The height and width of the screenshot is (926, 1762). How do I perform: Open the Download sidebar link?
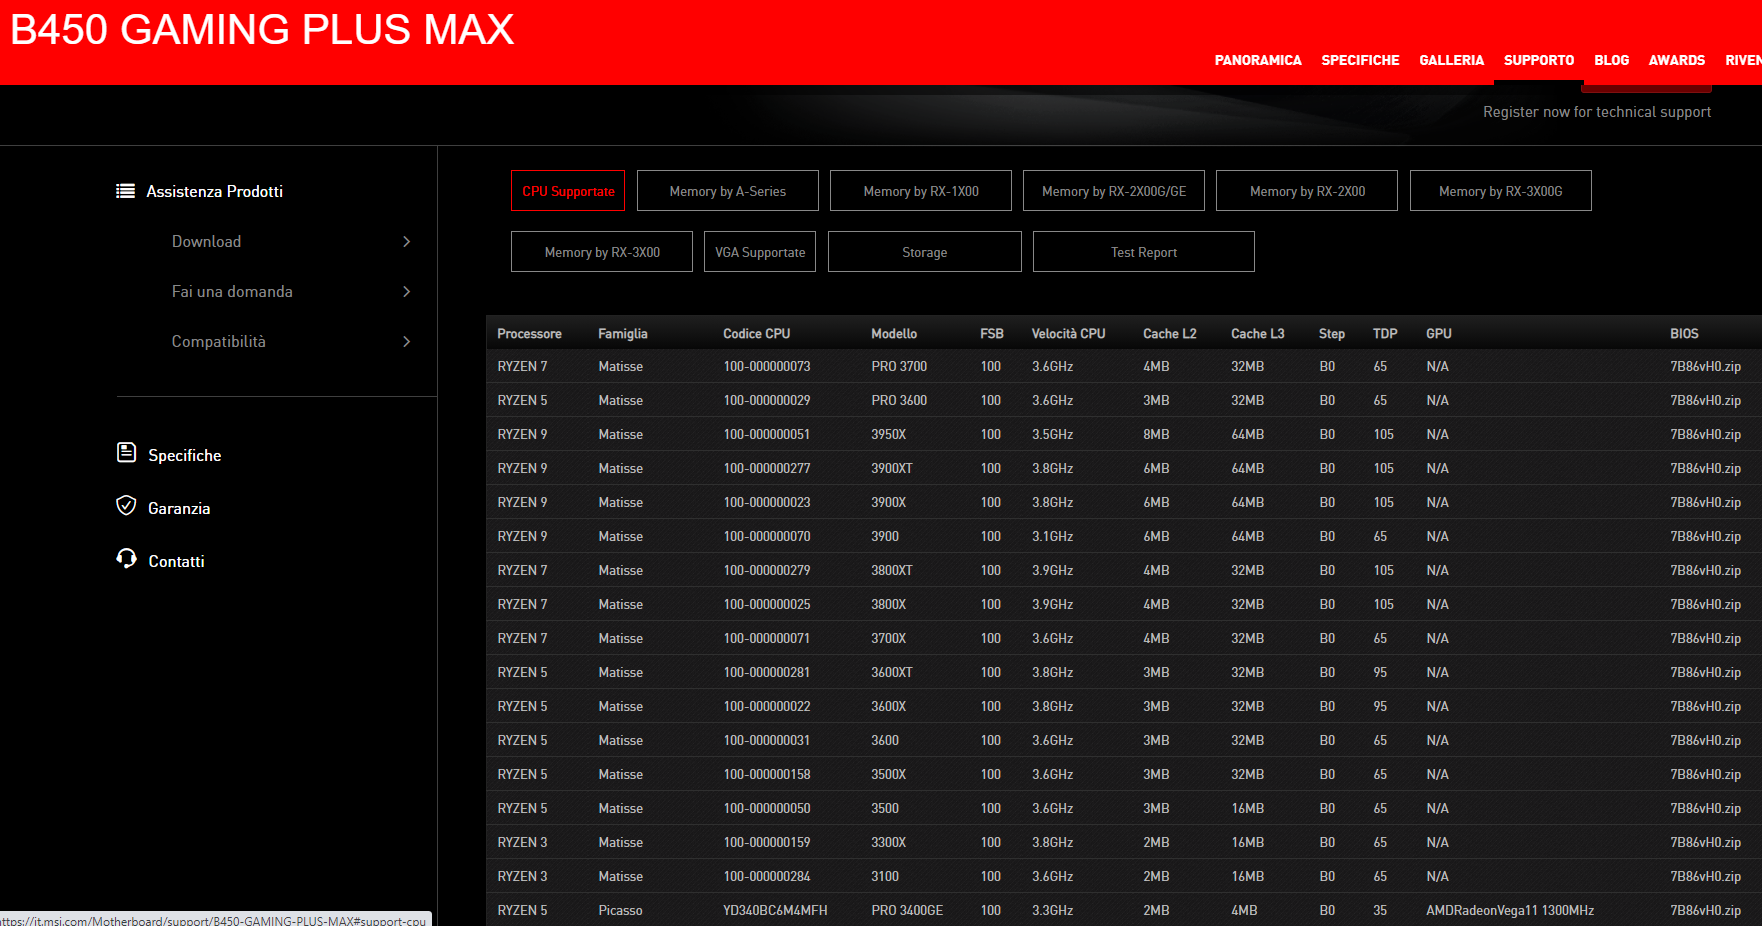pyautogui.click(x=206, y=241)
